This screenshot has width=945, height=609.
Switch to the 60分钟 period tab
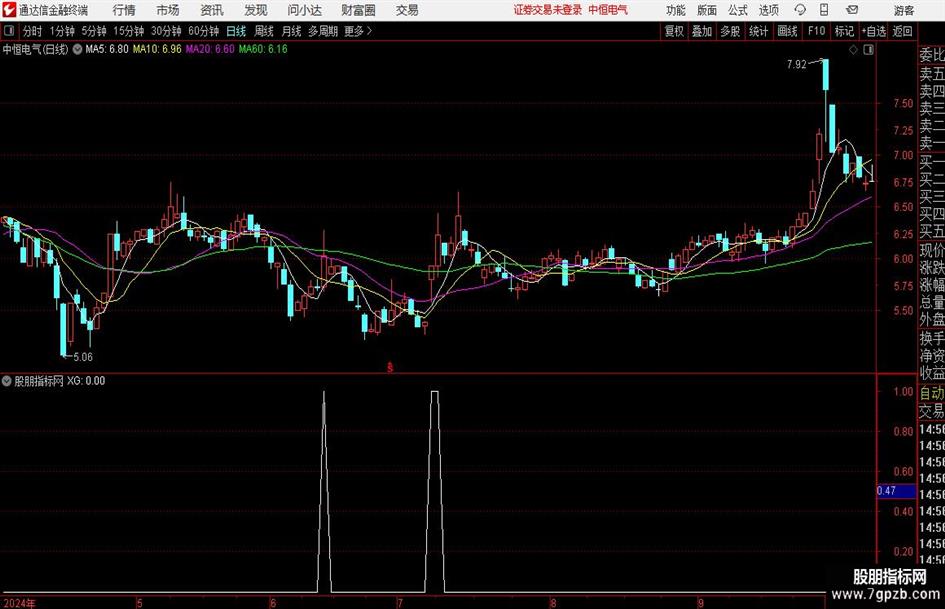pos(203,31)
